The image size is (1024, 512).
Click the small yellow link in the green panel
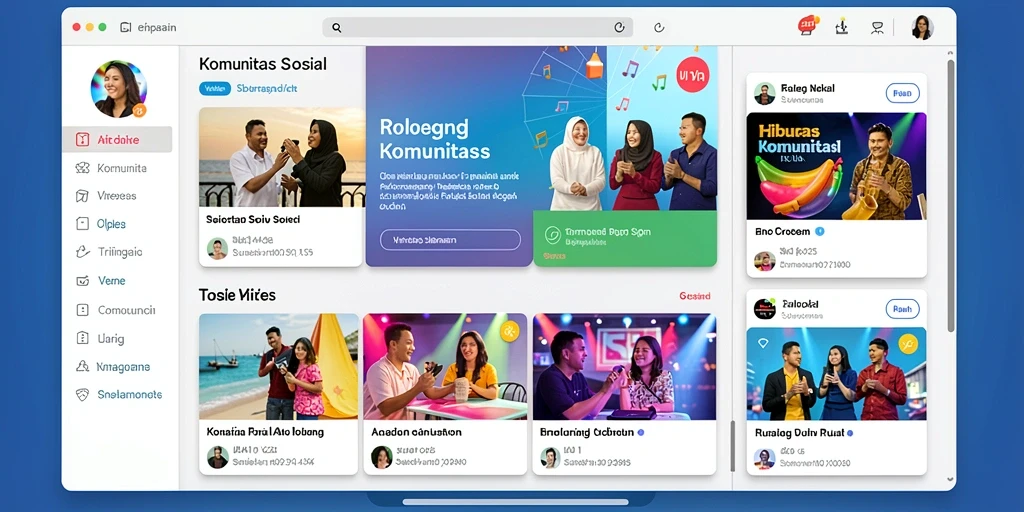(x=554, y=257)
